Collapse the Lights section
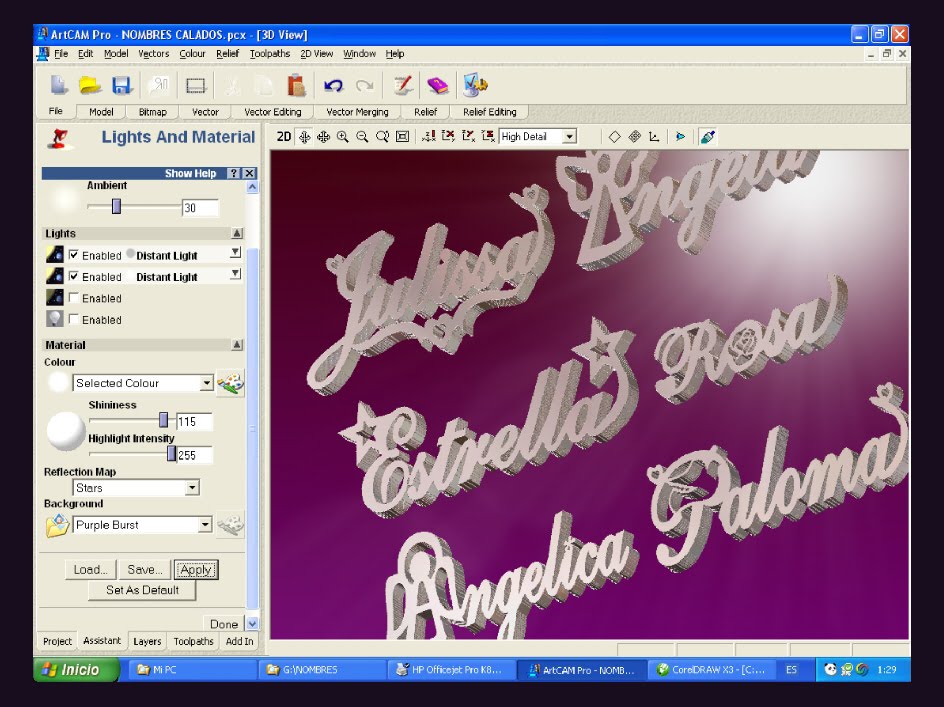Screen dimensions: 944x707 pyautogui.click(x=237, y=233)
